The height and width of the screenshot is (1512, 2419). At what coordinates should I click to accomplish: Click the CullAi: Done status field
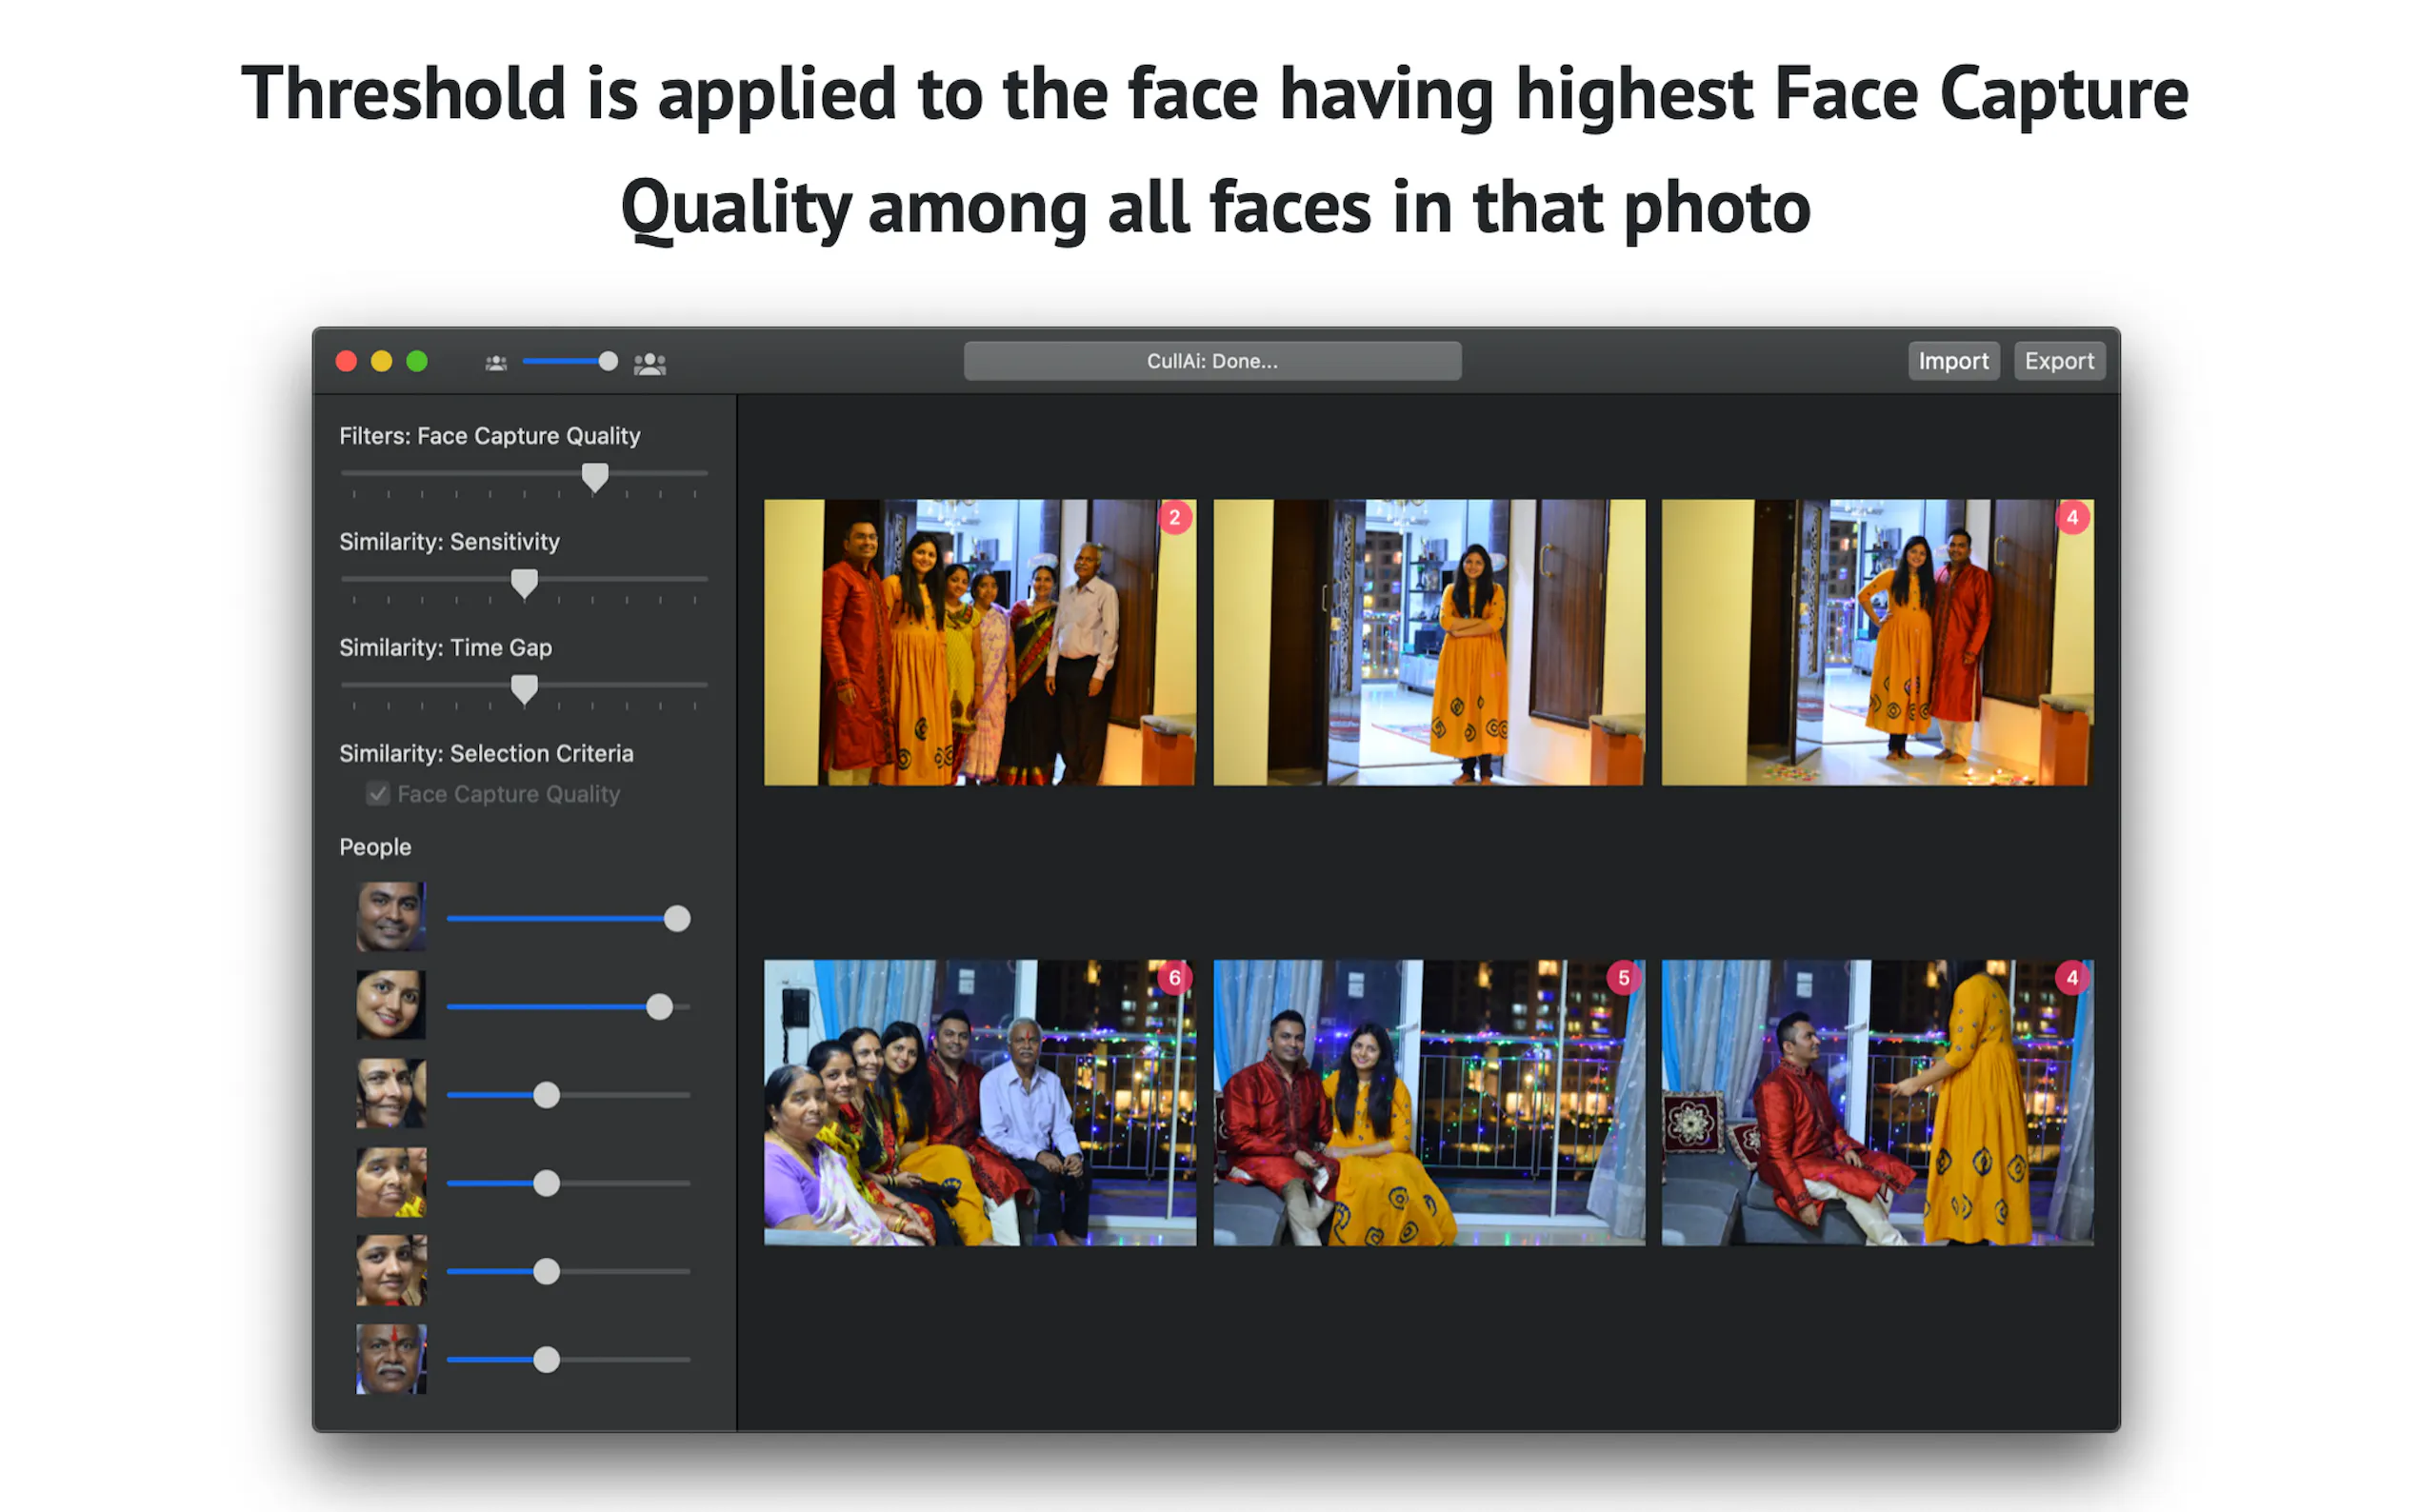click(x=1212, y=361)
